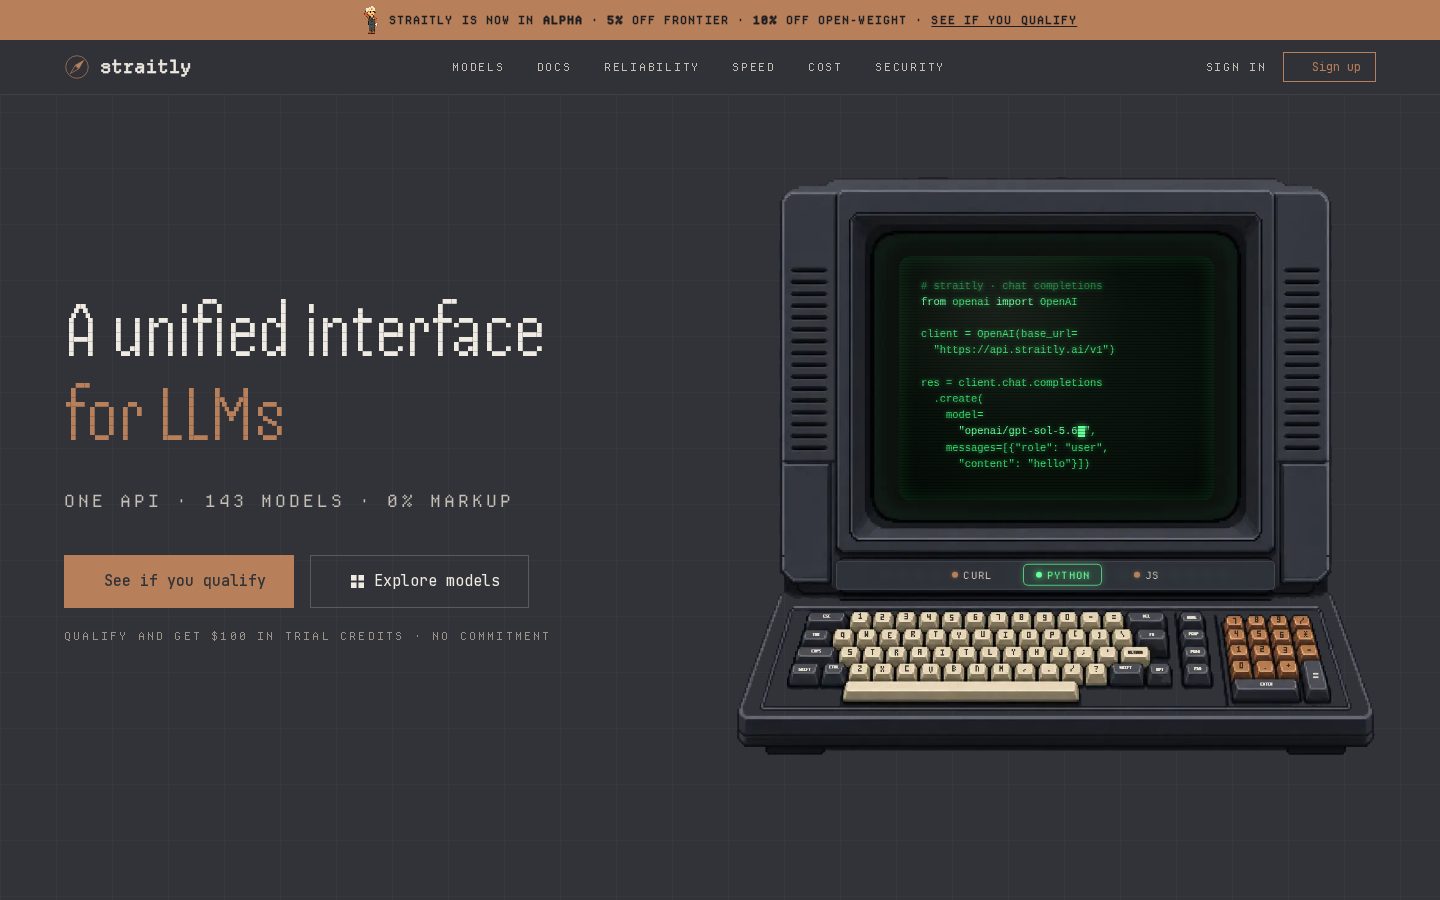Viewport: 1440px width, 900px height.
Task: Open the Security nav item
Action: coord(909,67)
